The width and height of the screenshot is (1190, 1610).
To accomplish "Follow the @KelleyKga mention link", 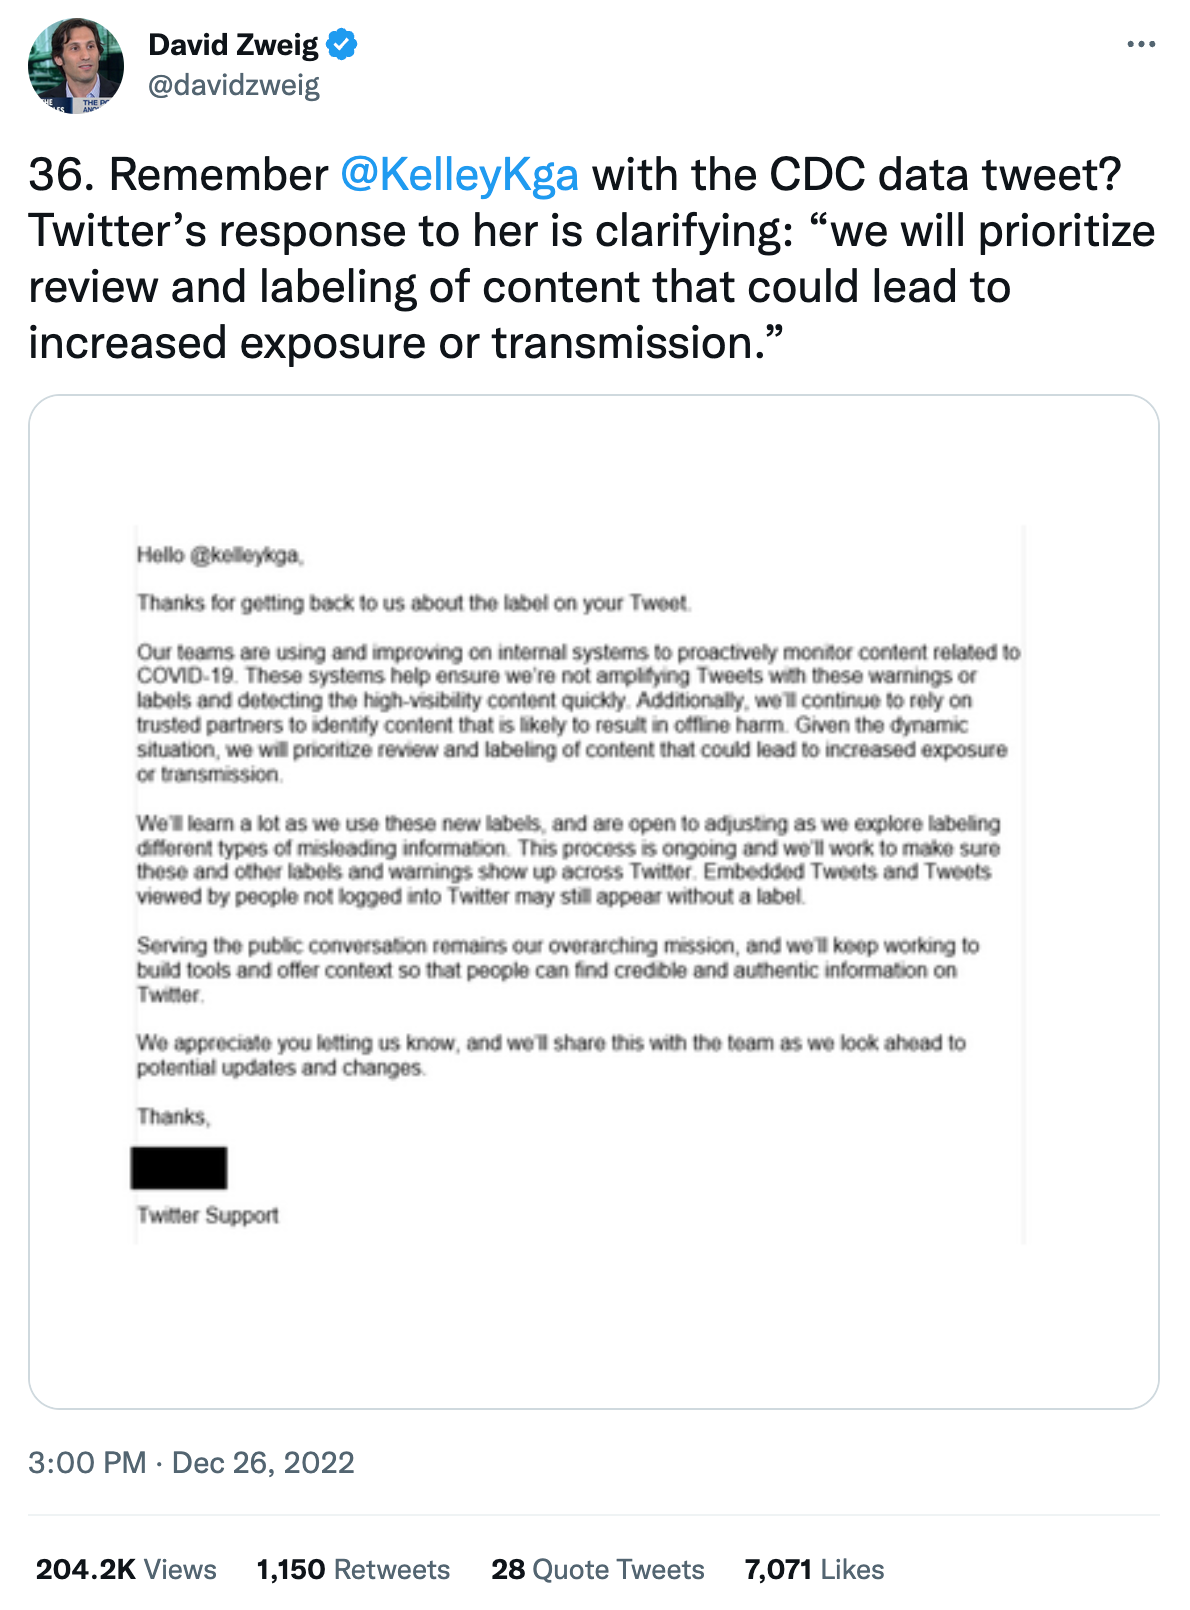I will pos(459,175).
